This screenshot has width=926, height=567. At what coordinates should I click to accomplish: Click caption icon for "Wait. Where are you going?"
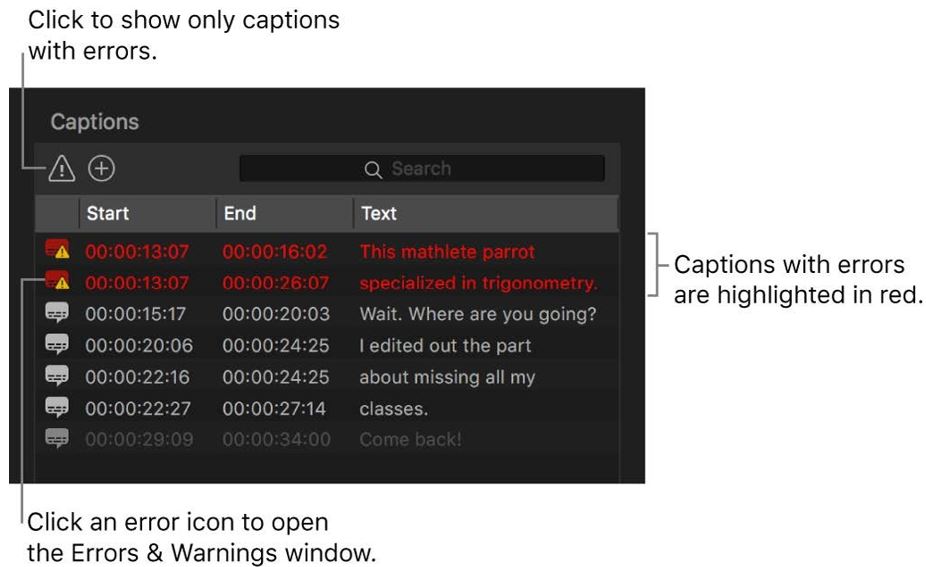click(57, 314)
